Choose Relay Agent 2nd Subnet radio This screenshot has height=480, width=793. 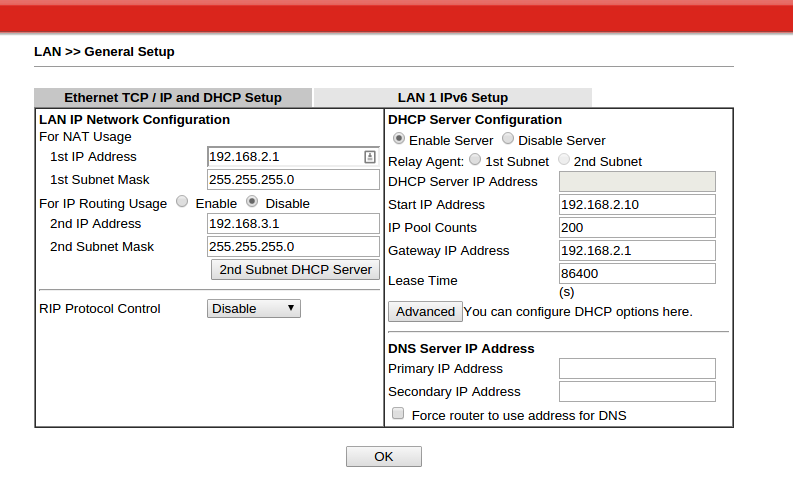point(563,159)
